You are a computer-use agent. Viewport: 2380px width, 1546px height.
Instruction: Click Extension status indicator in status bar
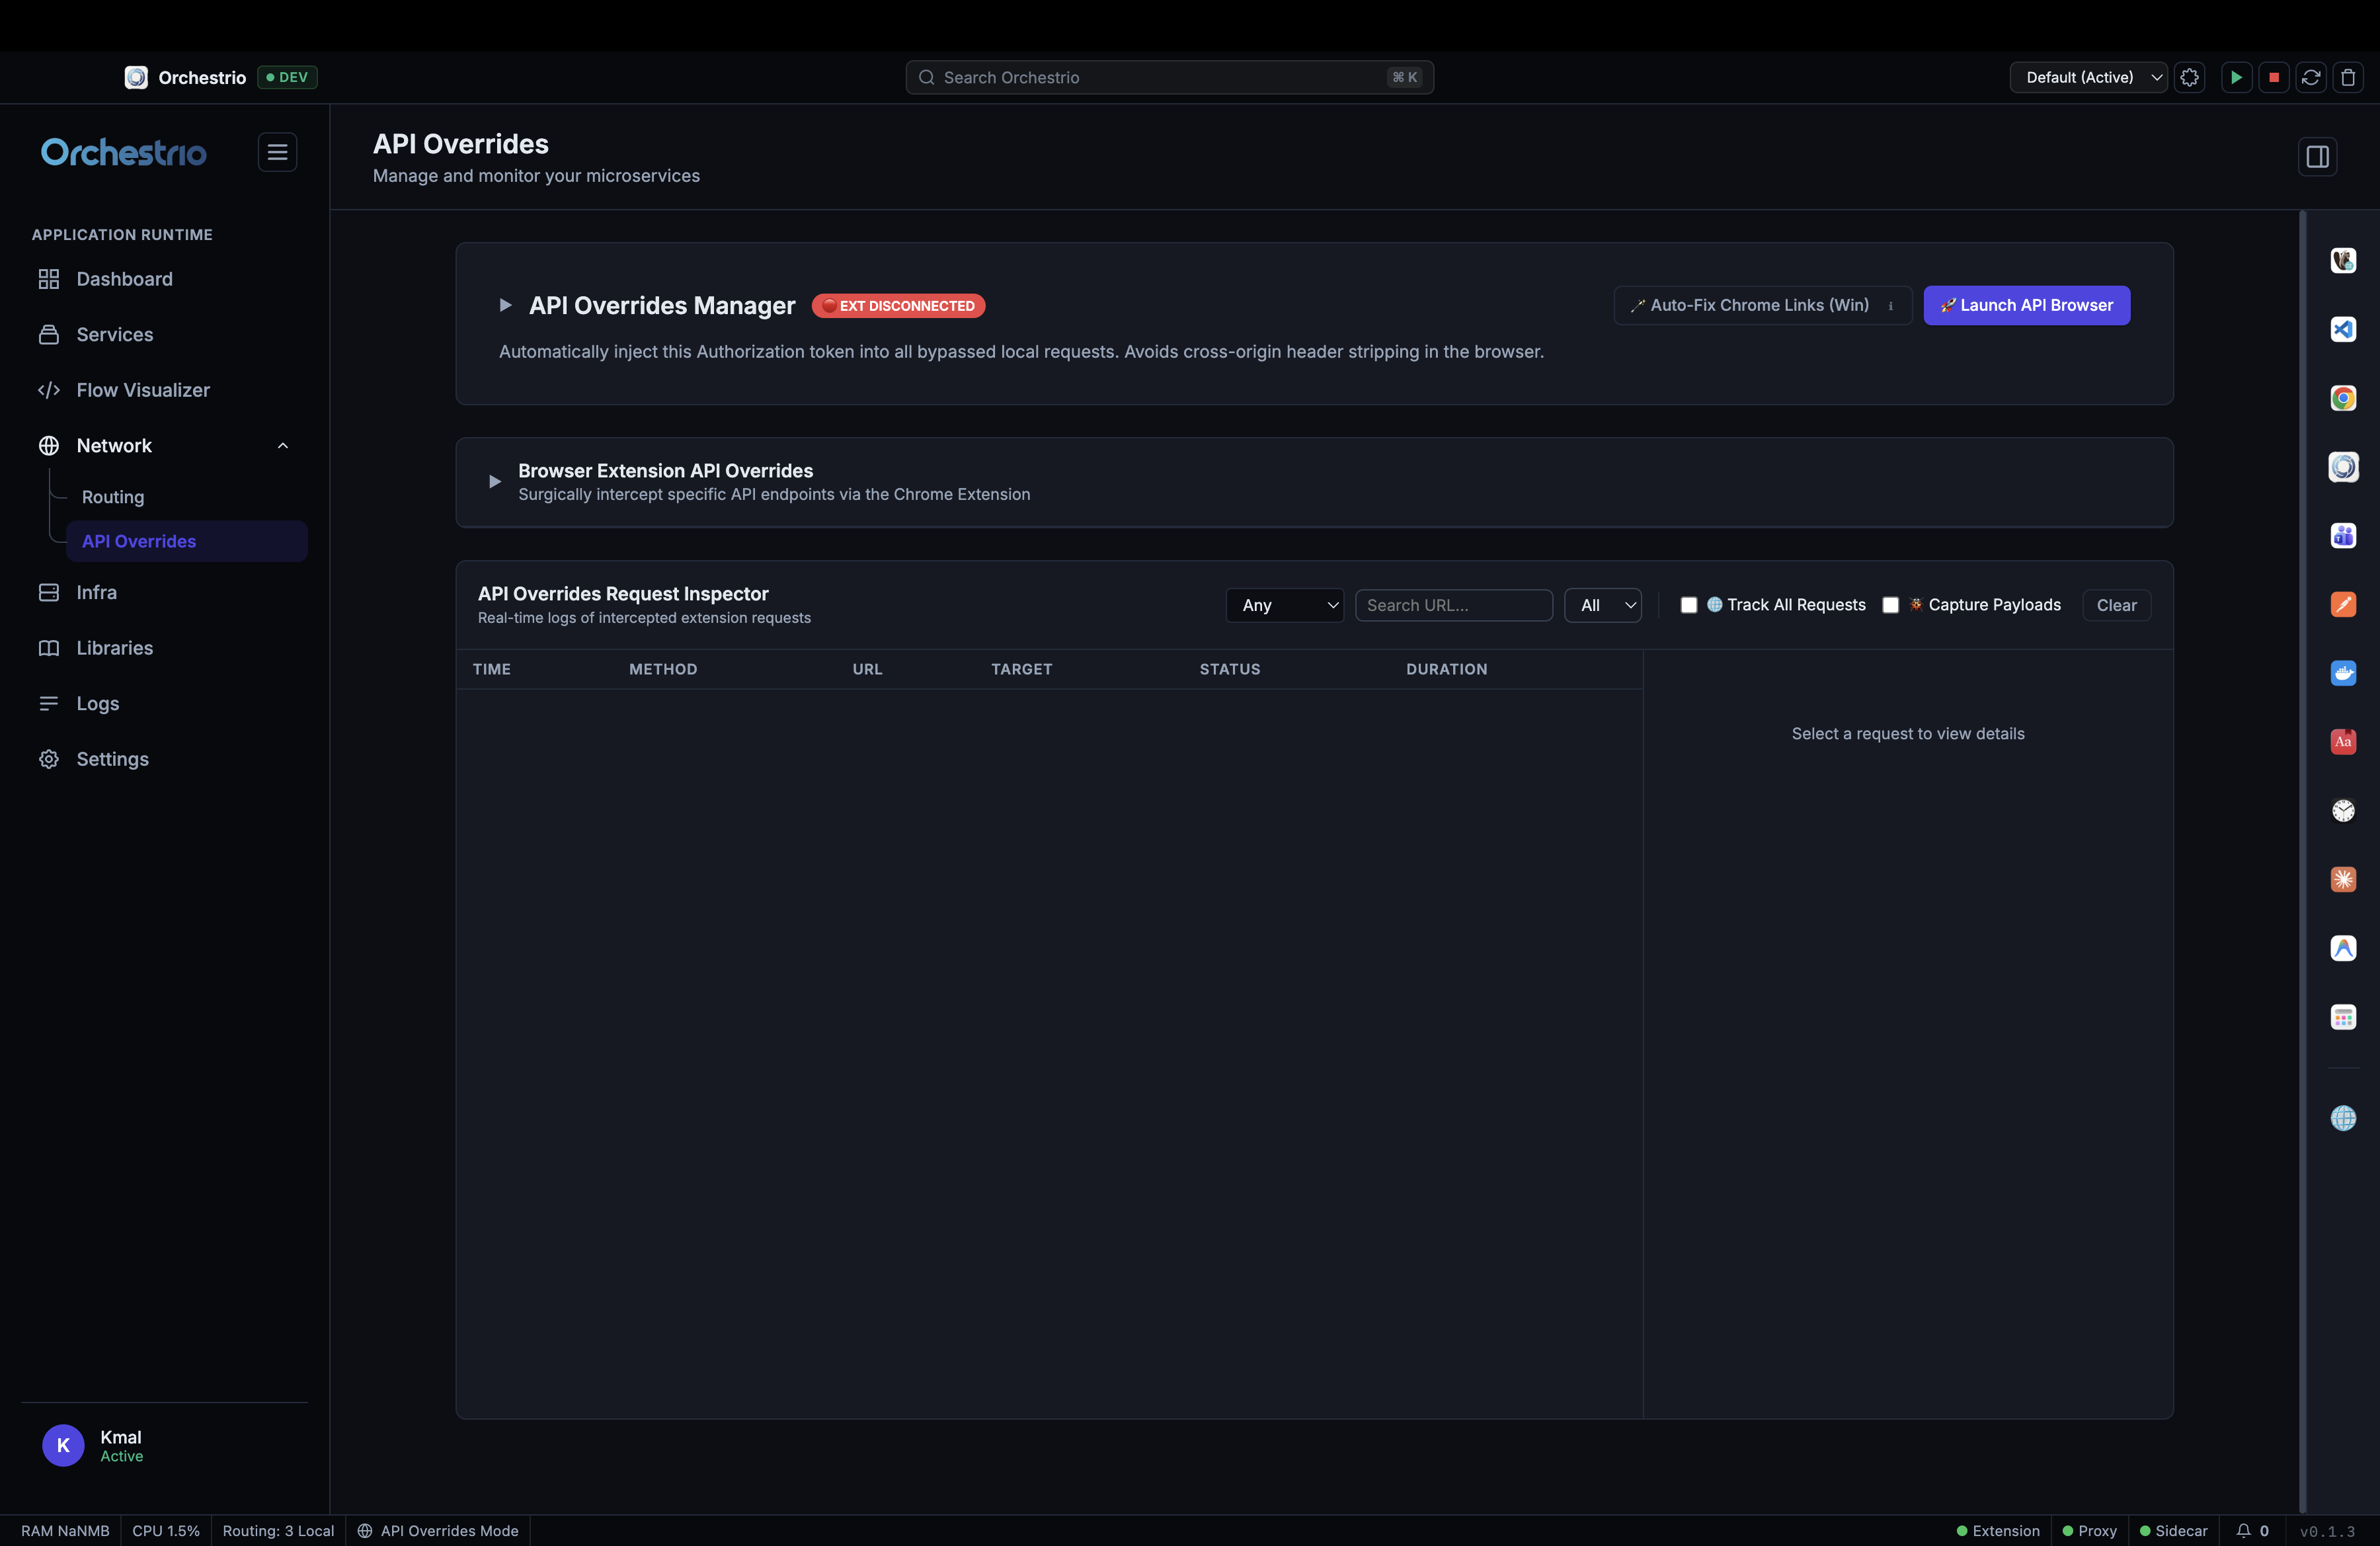[x=1997, y=1531]
